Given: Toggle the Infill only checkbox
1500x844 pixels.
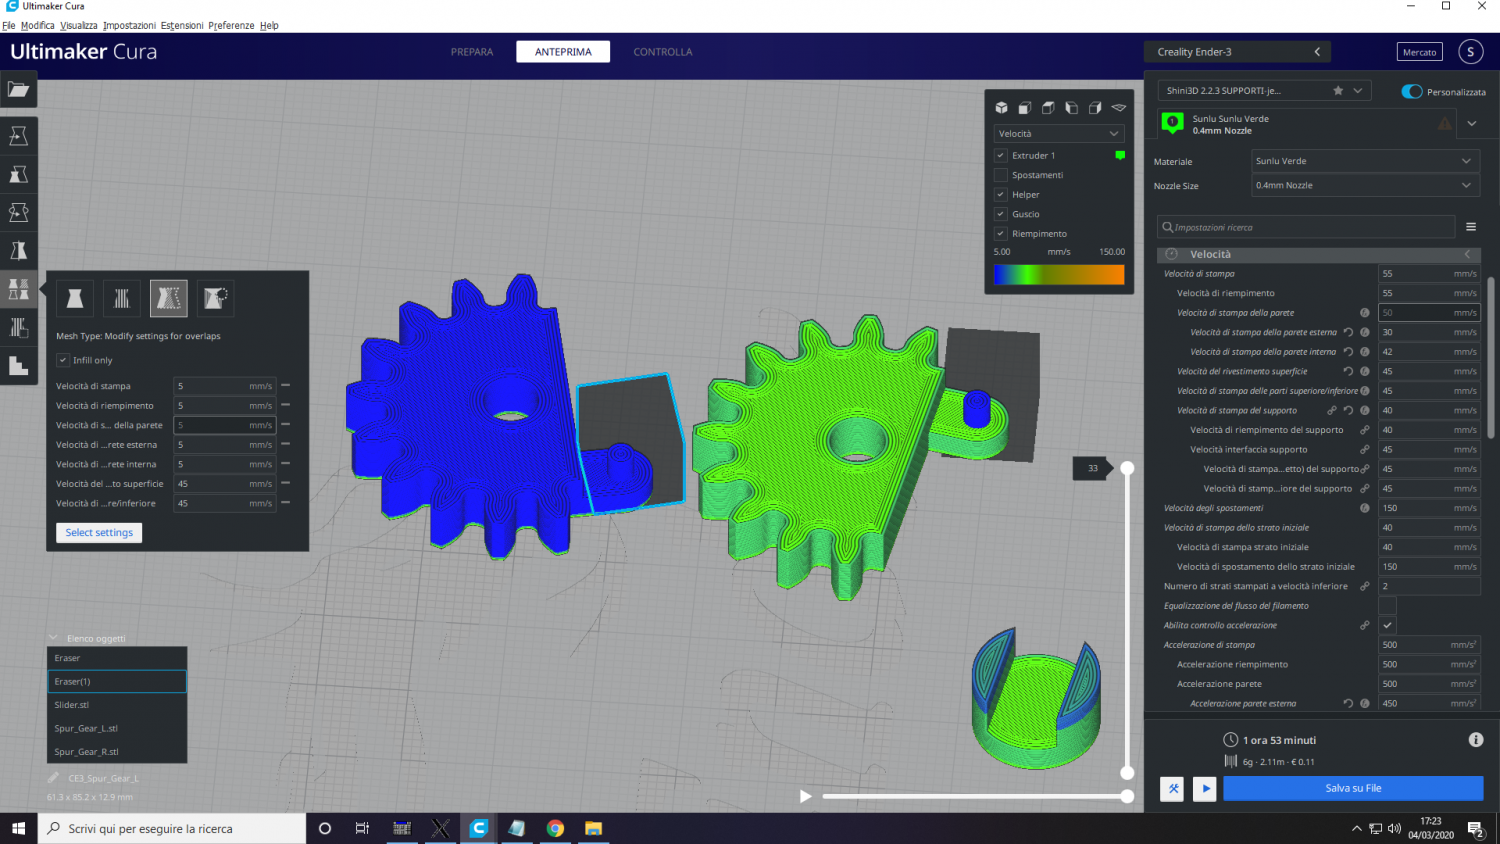Looking at the screenshot, I should pyautogui.click(x=63, y=360).
